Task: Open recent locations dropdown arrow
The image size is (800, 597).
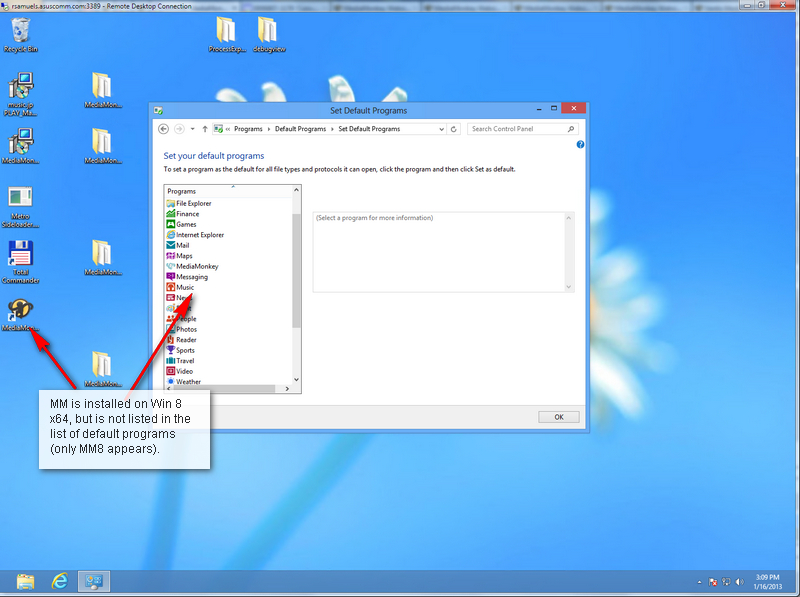Action: pyautogui.click(x=192, y=129)
